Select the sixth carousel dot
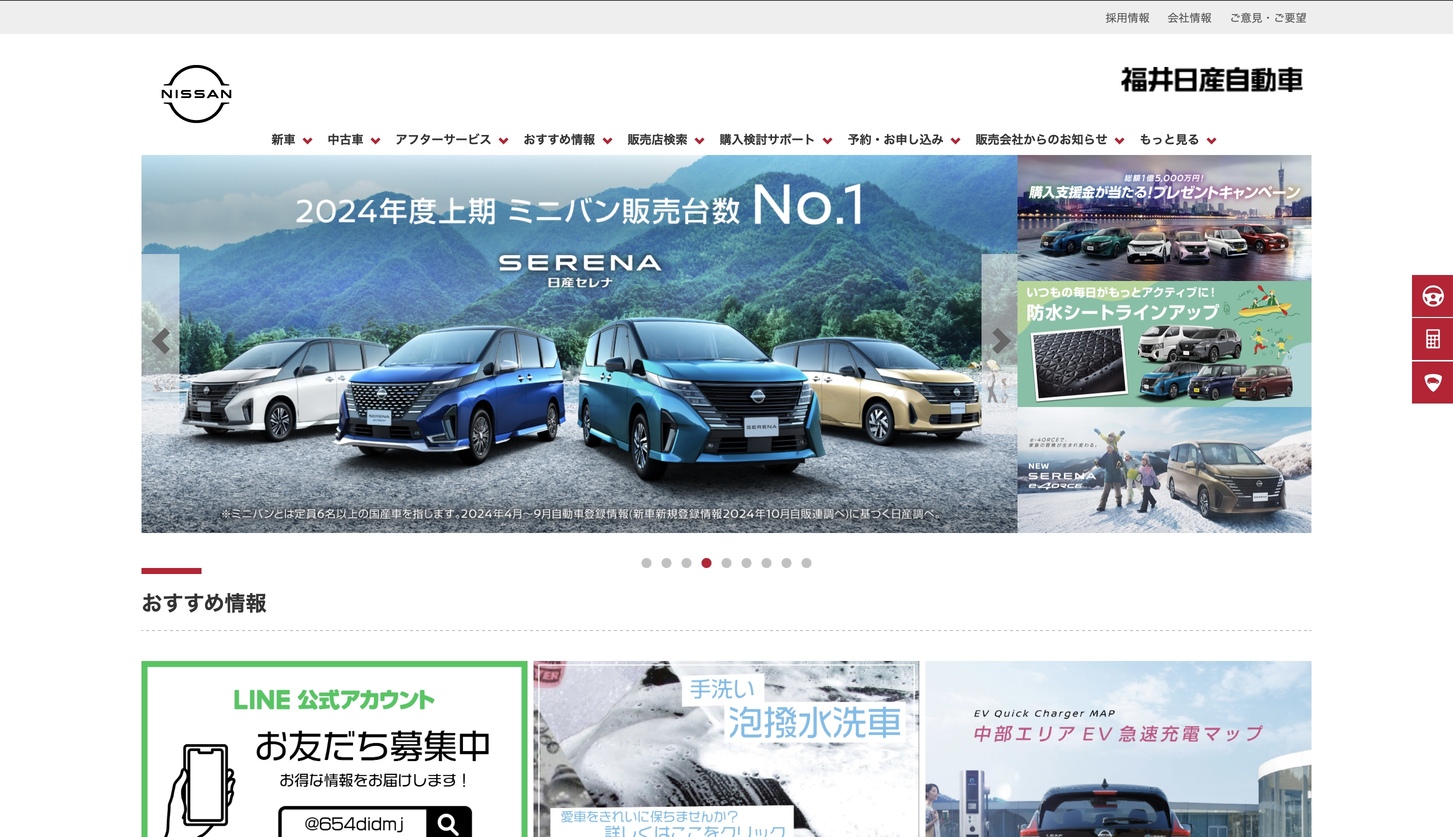 [x=746, y=563]
